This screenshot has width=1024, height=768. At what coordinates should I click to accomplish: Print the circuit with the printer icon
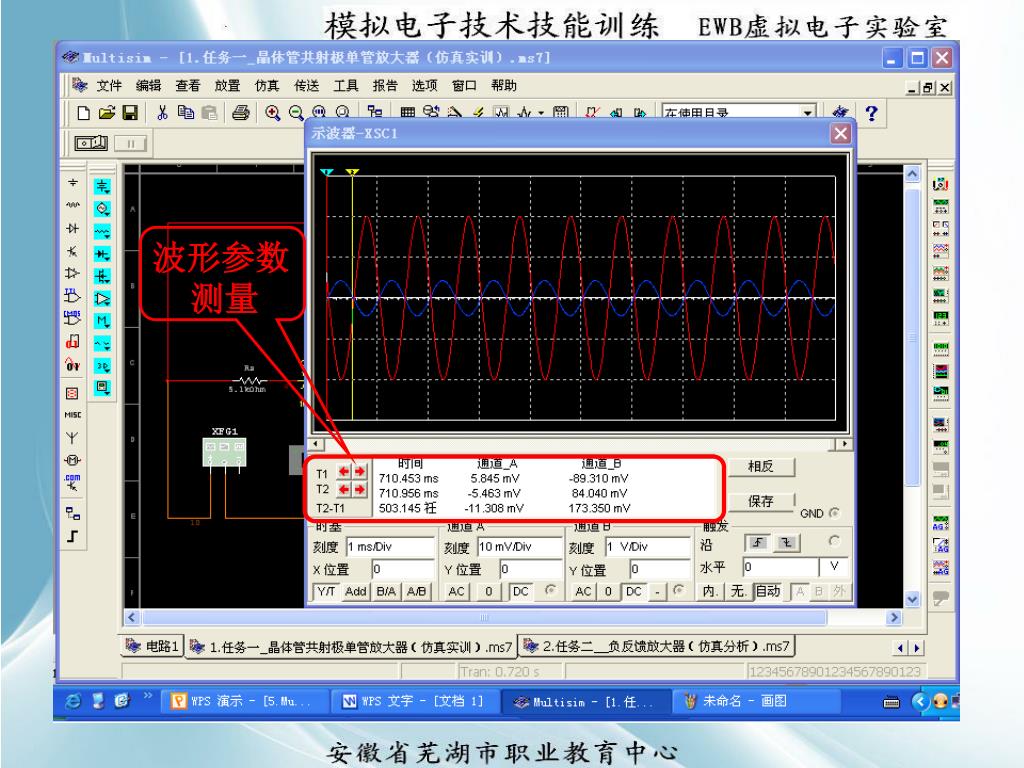(240, 113)
